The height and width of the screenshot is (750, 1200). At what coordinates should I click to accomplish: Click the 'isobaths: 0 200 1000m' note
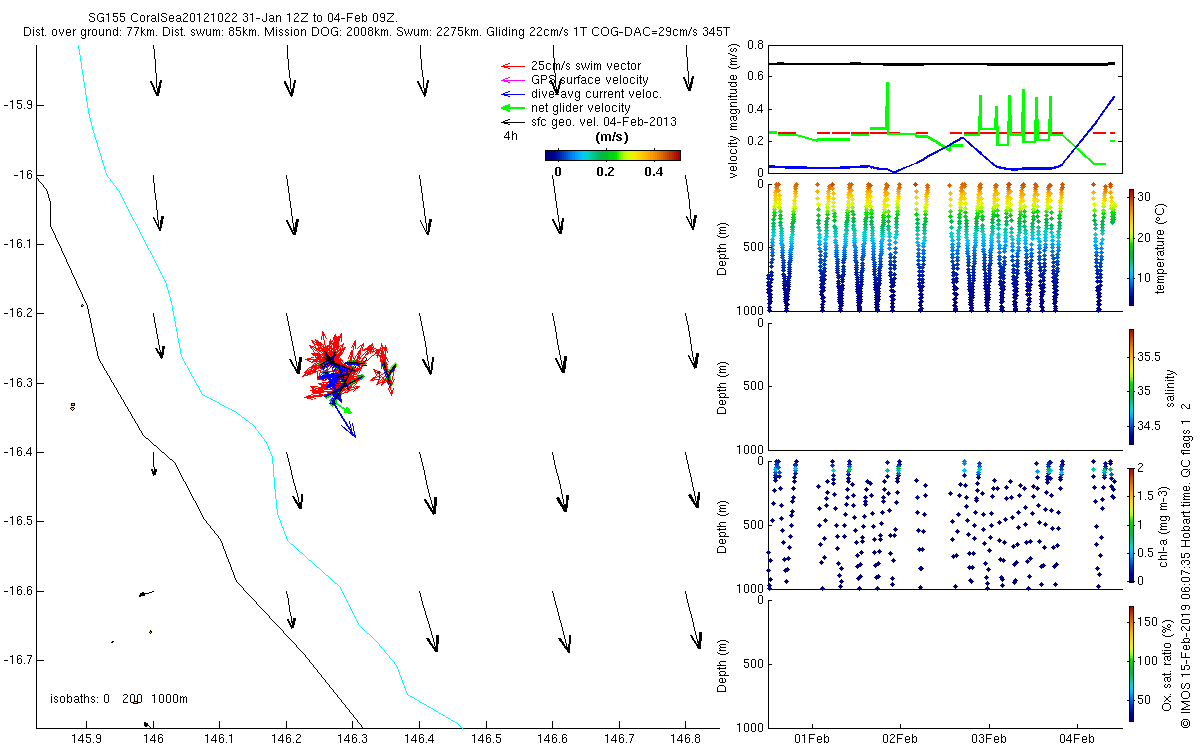119,698
